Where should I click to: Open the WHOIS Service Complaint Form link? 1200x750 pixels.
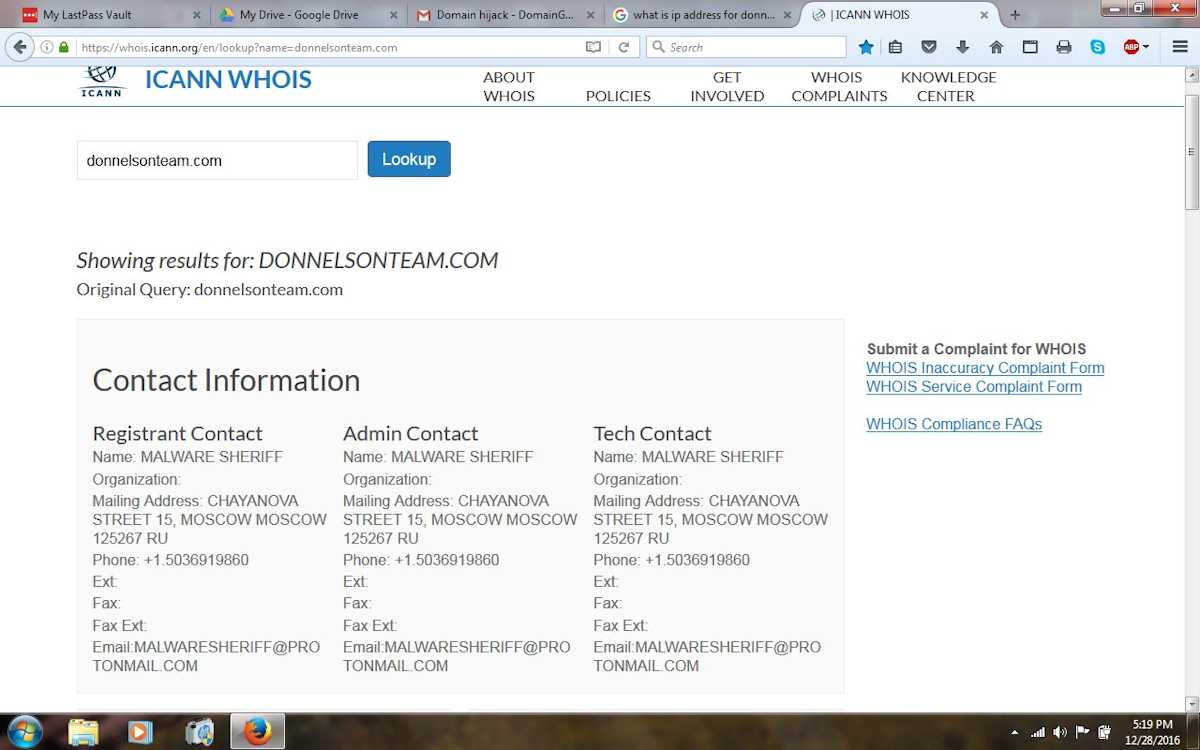click(974, 387)
